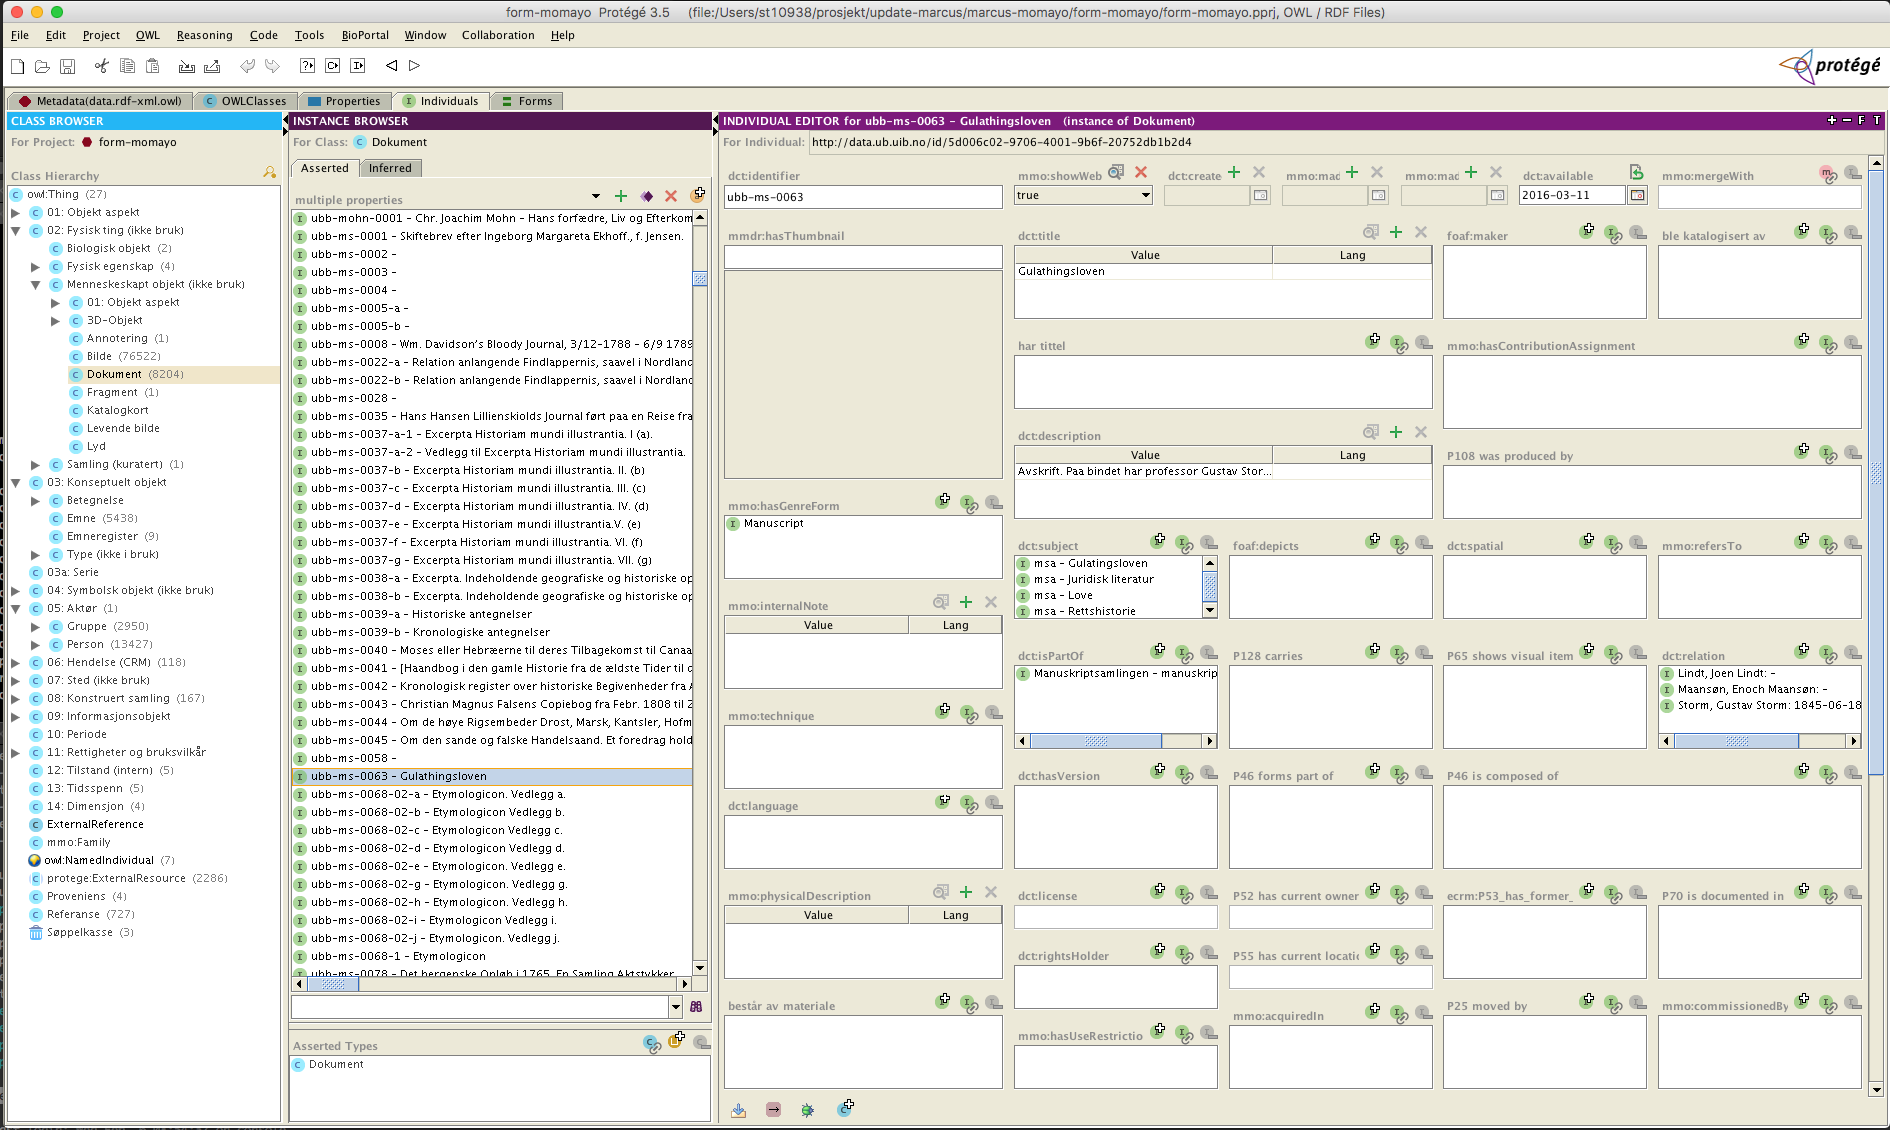Image resolution: width=1890 pixels, height=1130 pixels.
Task: Click the 'C' play toolbar icon
Action: point(332,66)
